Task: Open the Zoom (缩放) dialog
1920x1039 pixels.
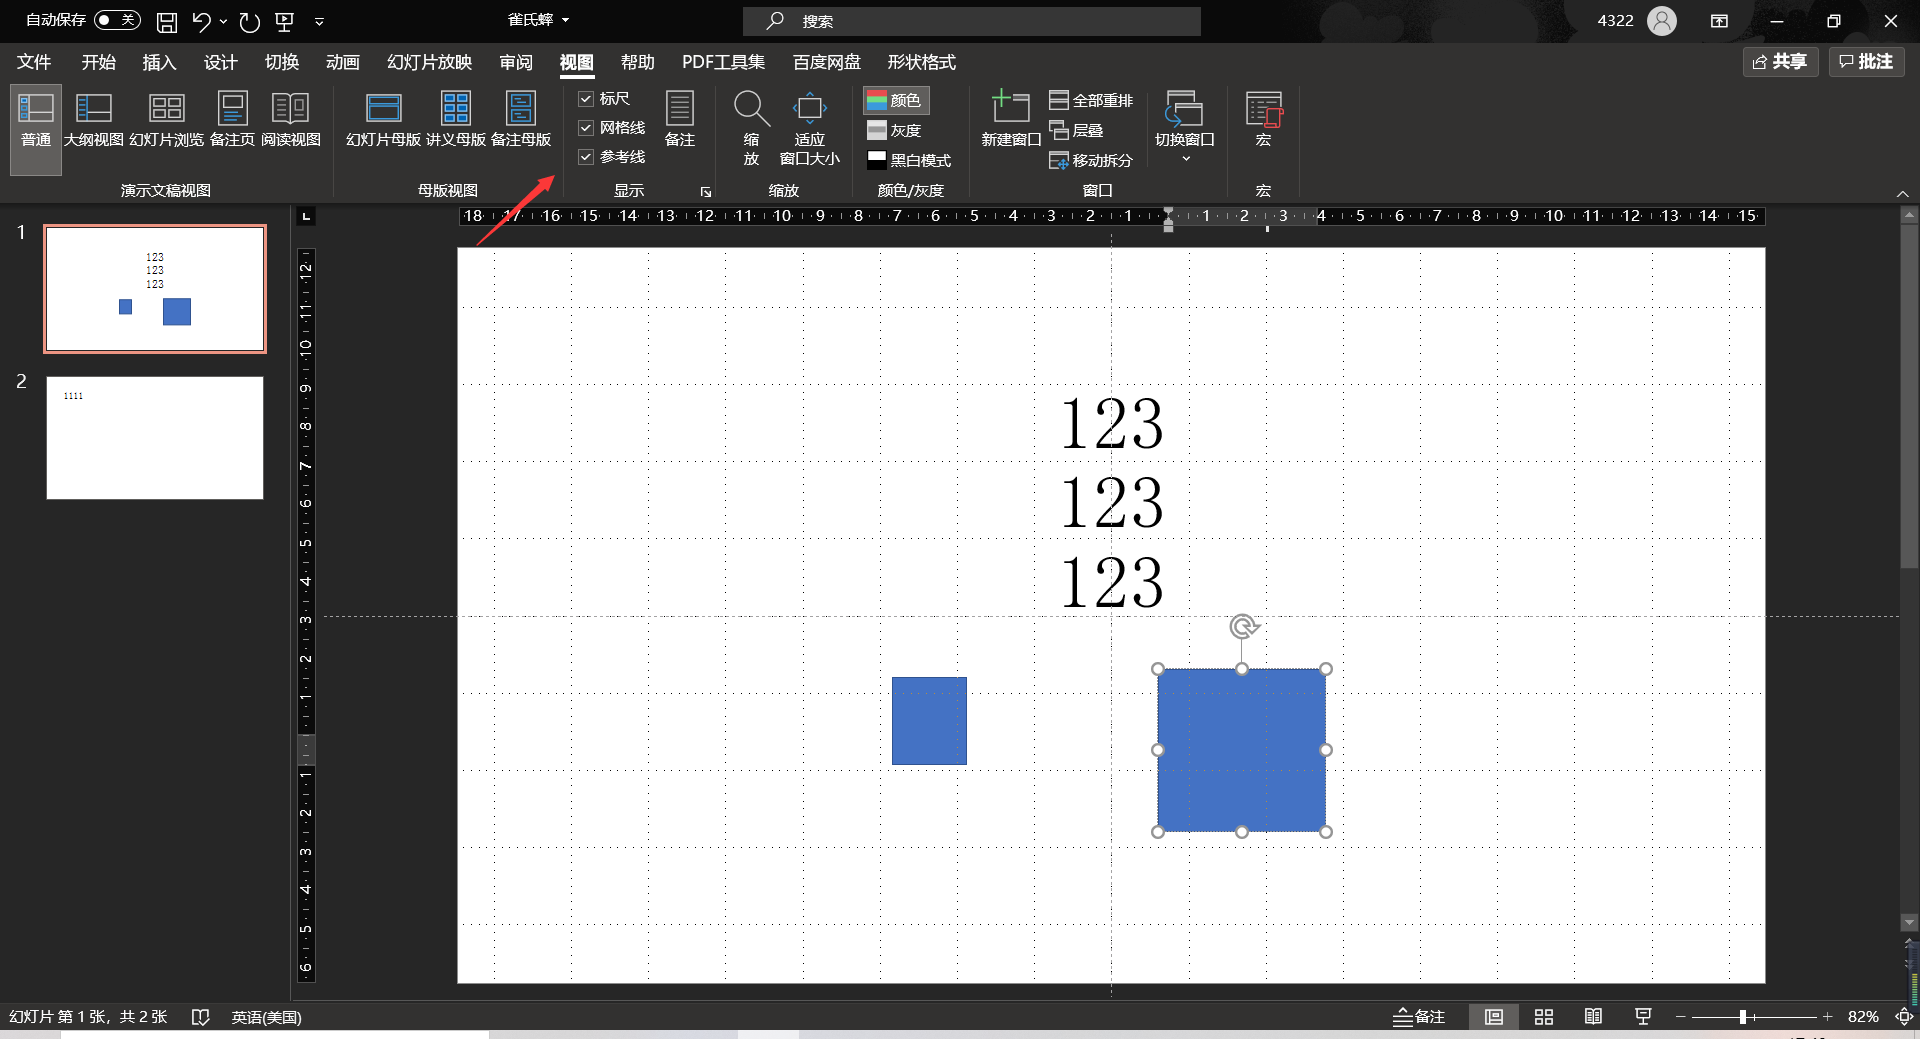Action: tap(751, 128)
